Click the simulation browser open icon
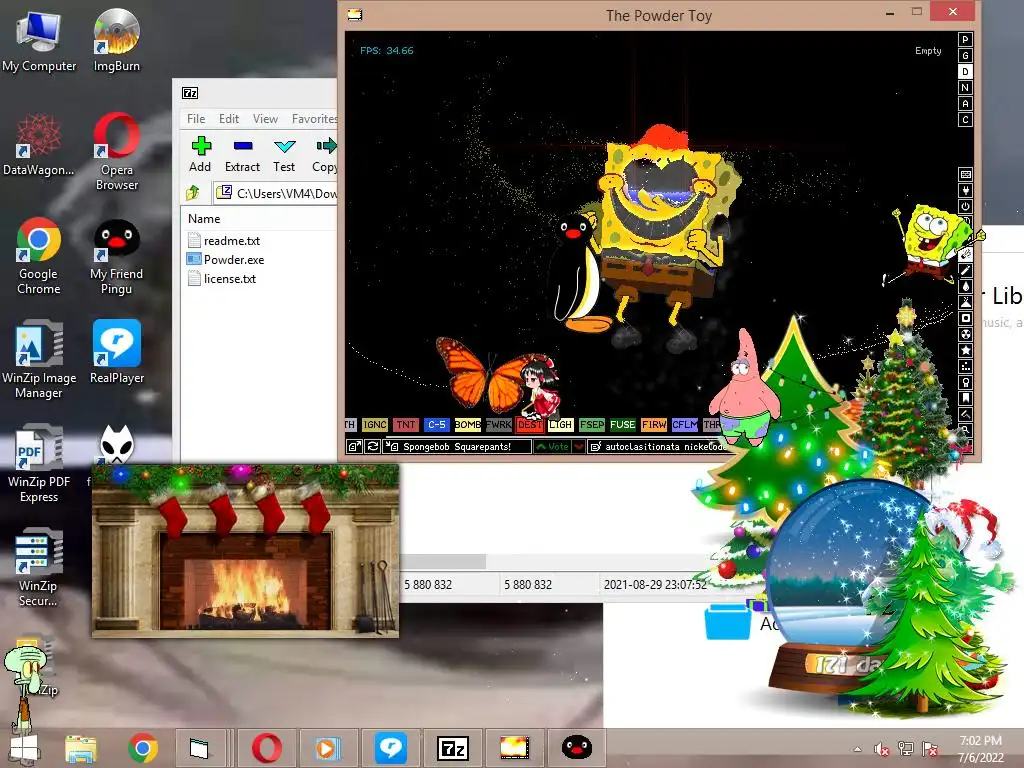This screenshot has width=1024, height=768. coord(354,447)
